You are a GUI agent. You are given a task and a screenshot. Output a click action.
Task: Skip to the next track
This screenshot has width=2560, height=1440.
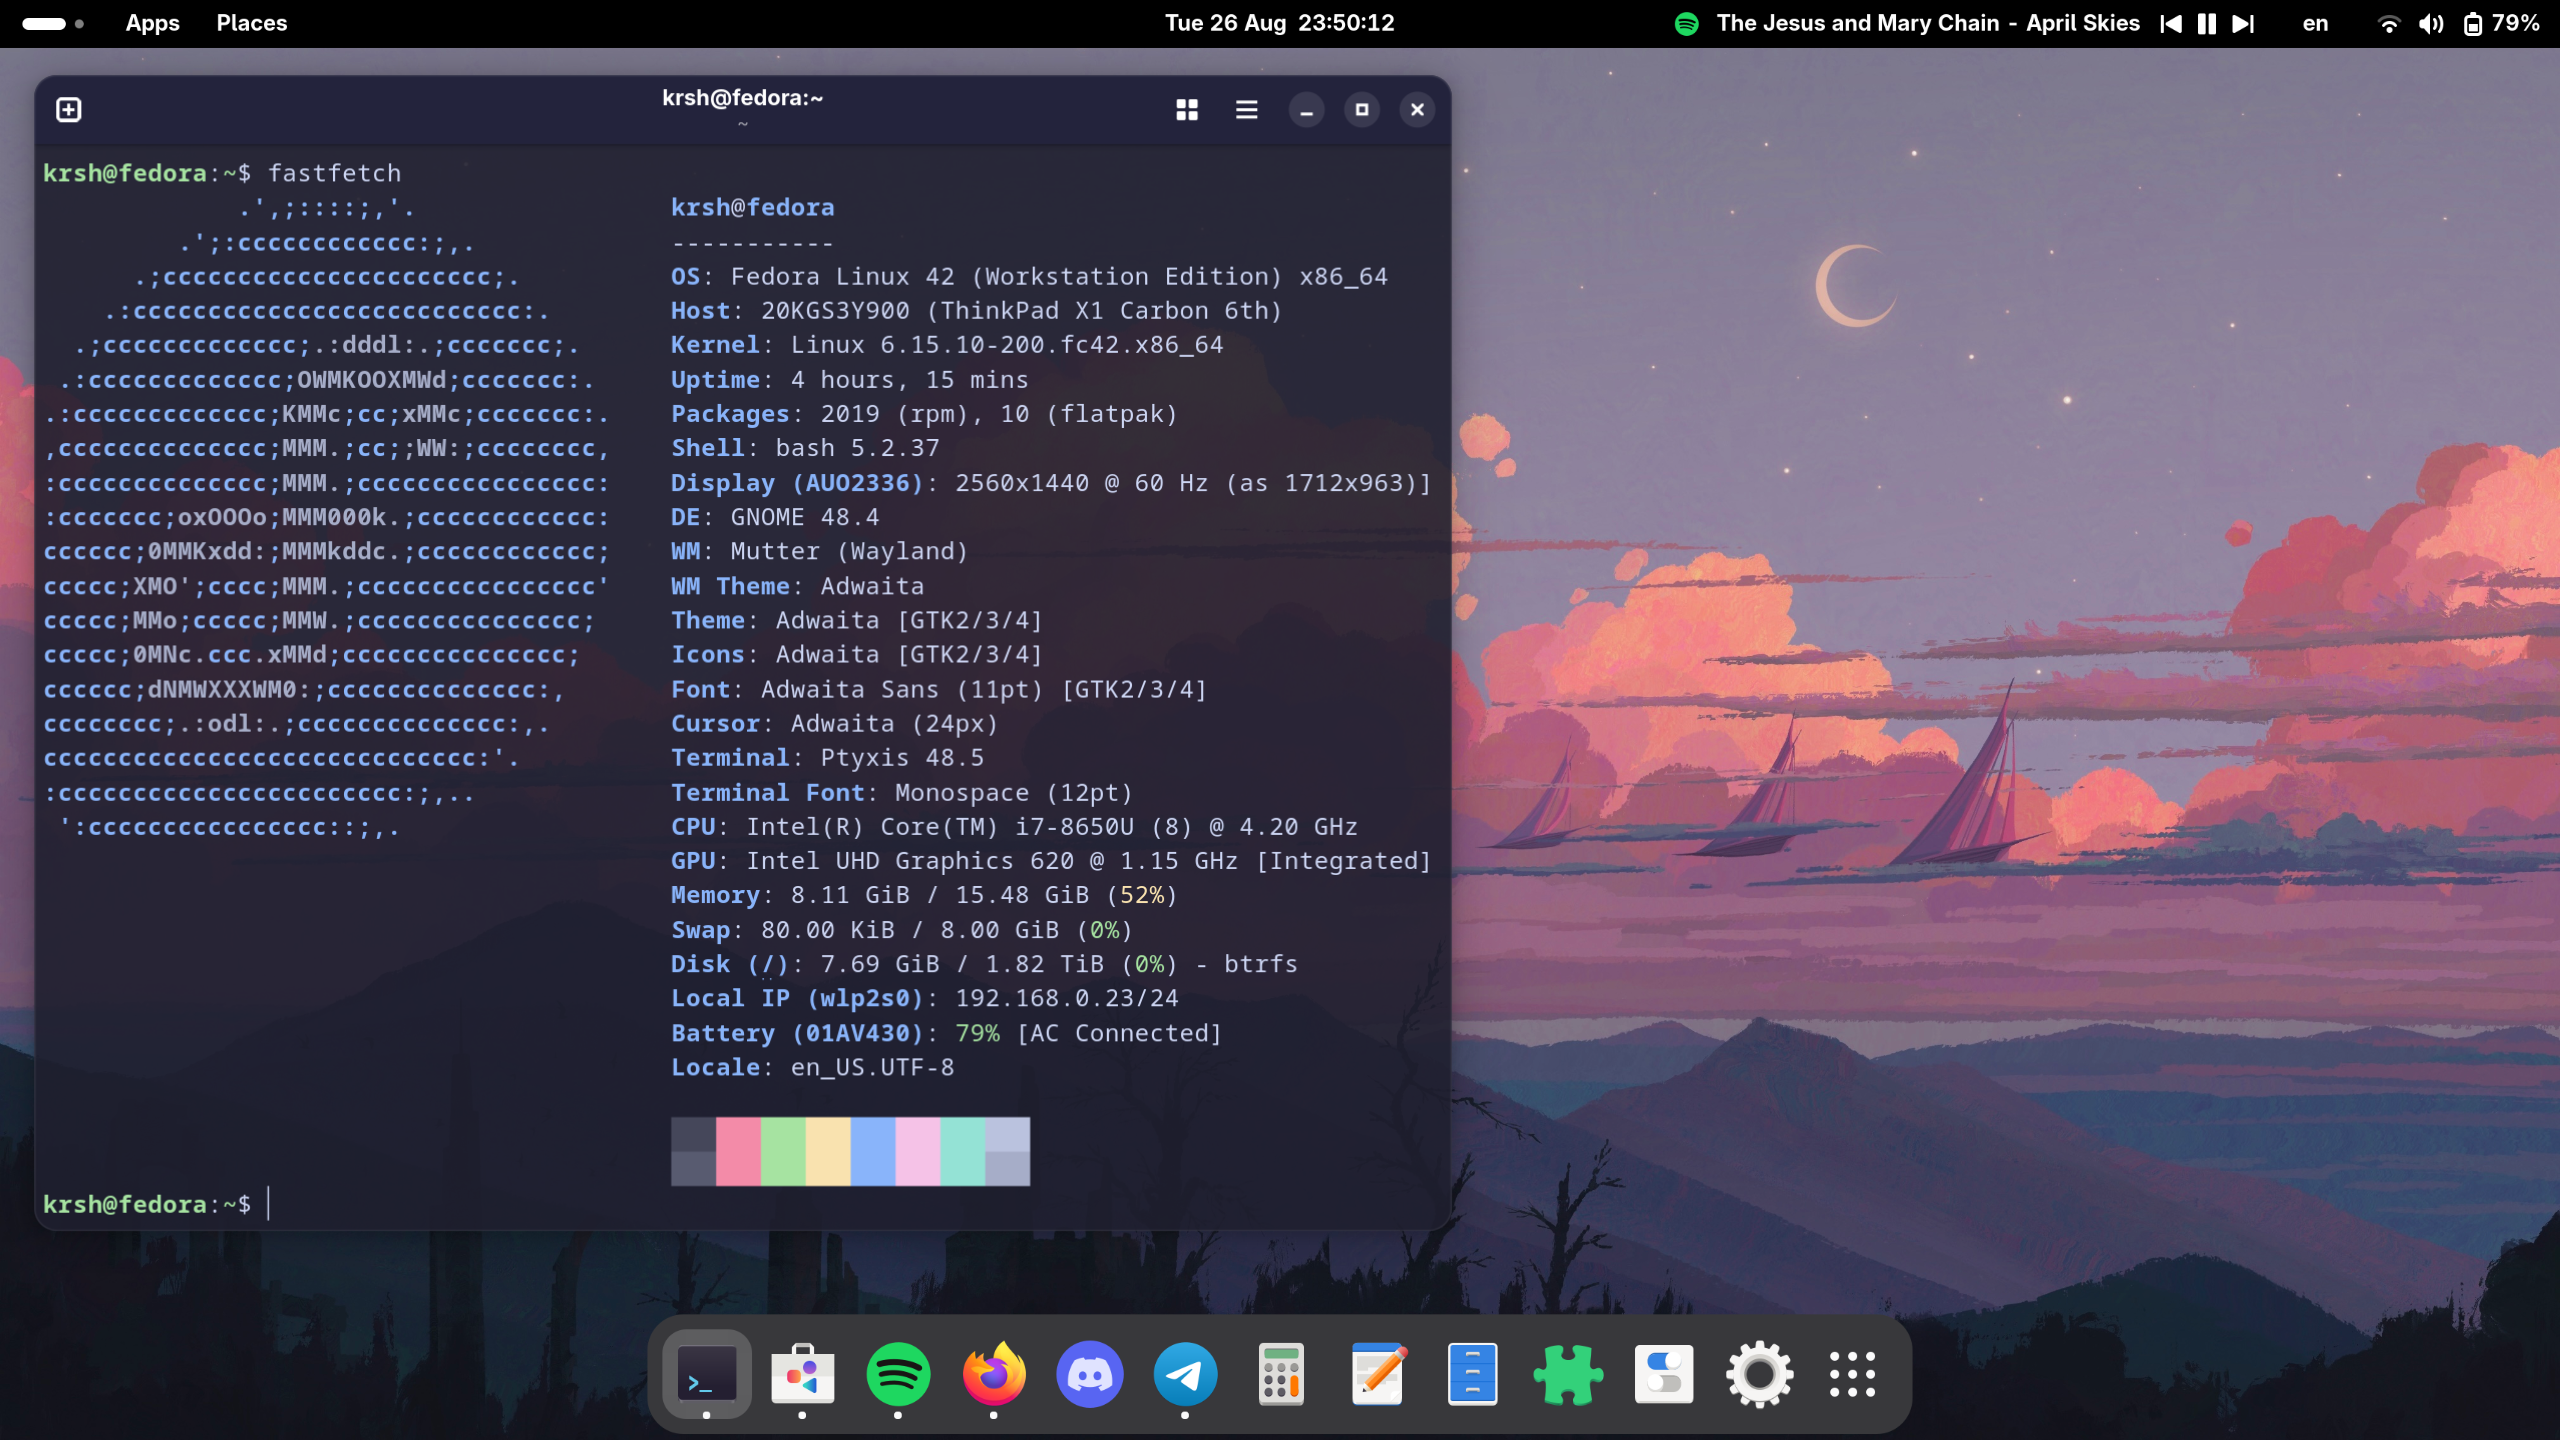[2243, 24]
